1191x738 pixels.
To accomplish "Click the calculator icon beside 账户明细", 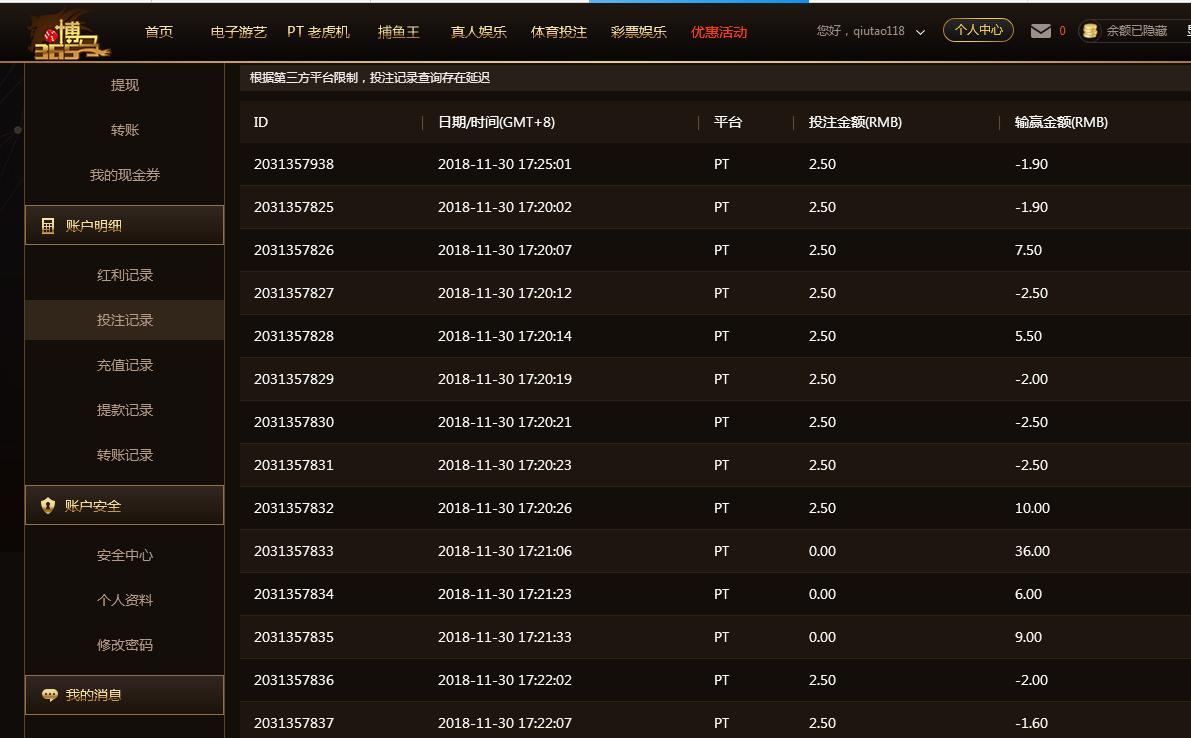I will (48, 226).
